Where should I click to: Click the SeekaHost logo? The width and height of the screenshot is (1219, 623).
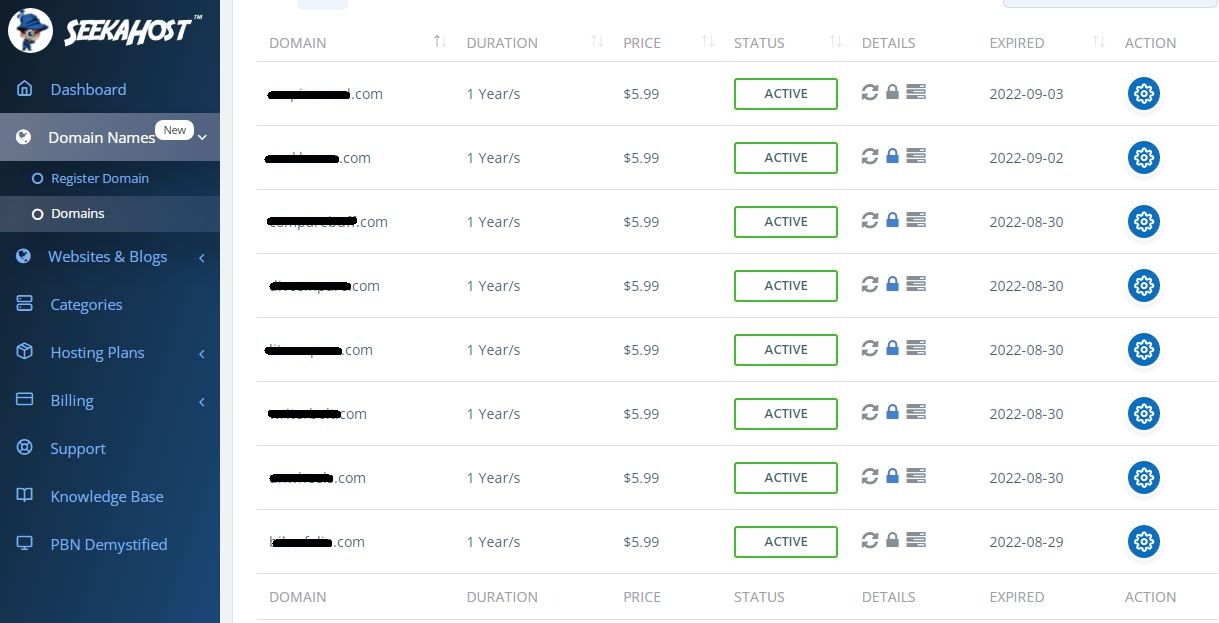[99, 30]
